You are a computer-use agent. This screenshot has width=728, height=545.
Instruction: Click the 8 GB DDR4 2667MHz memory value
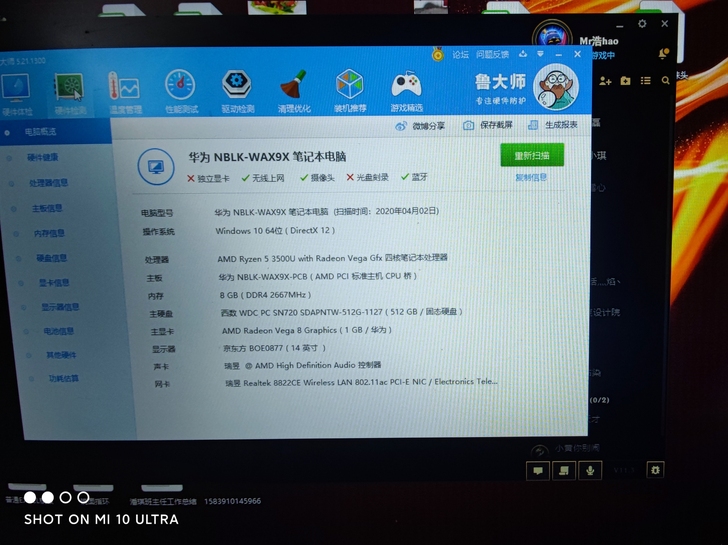[x=265, y=295]
